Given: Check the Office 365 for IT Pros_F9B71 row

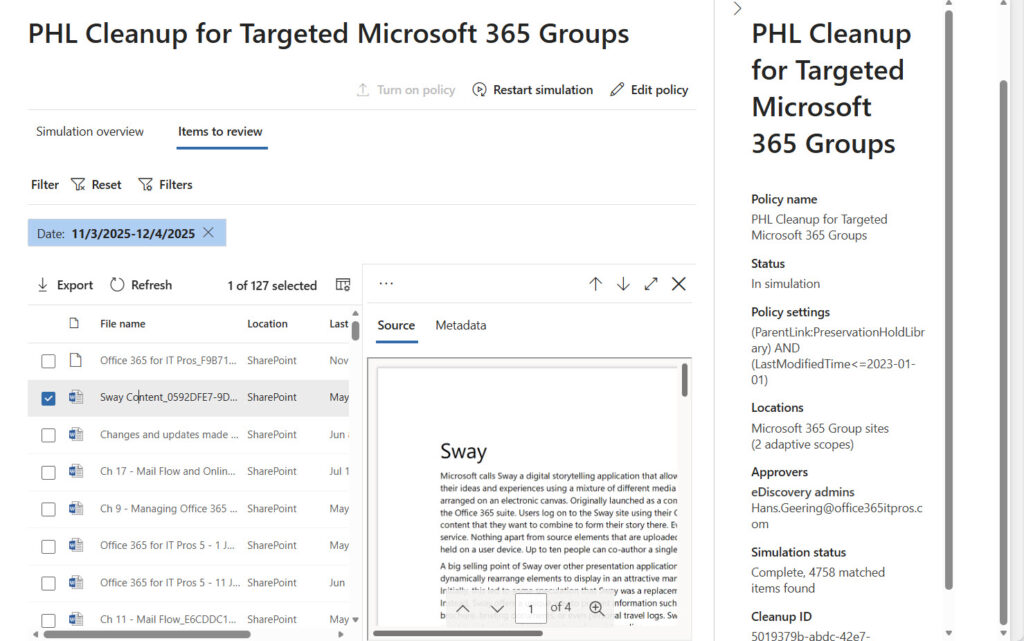Looking at the screenshot, I should pos(48,361).
